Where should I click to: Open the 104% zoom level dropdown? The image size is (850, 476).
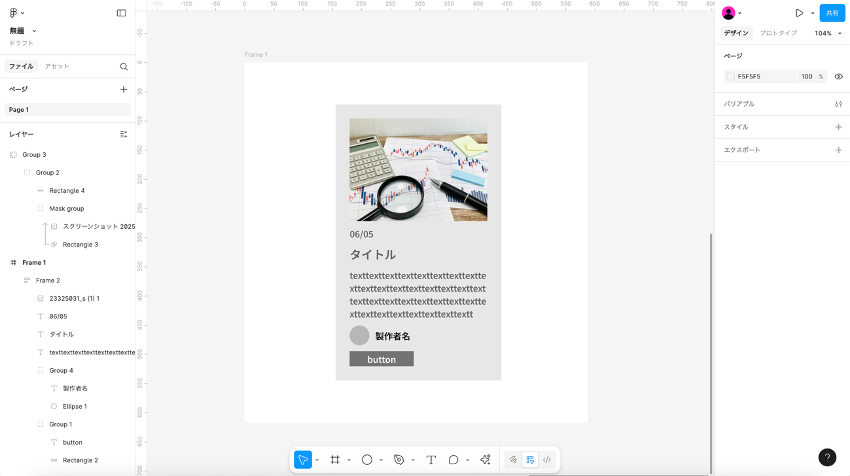(x=828, y=33)
